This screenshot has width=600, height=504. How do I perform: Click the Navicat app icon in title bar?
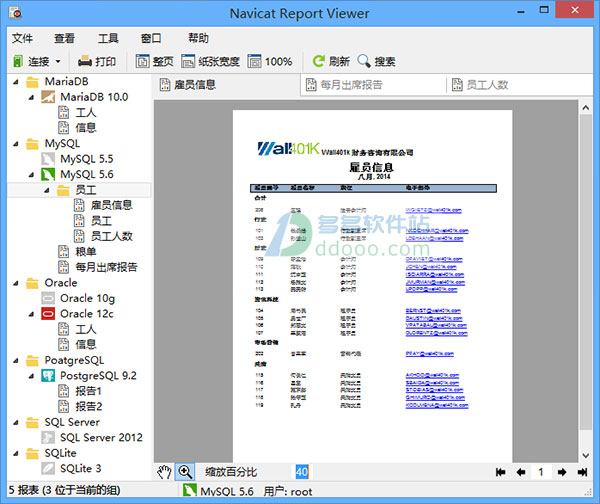coord(16,13)
